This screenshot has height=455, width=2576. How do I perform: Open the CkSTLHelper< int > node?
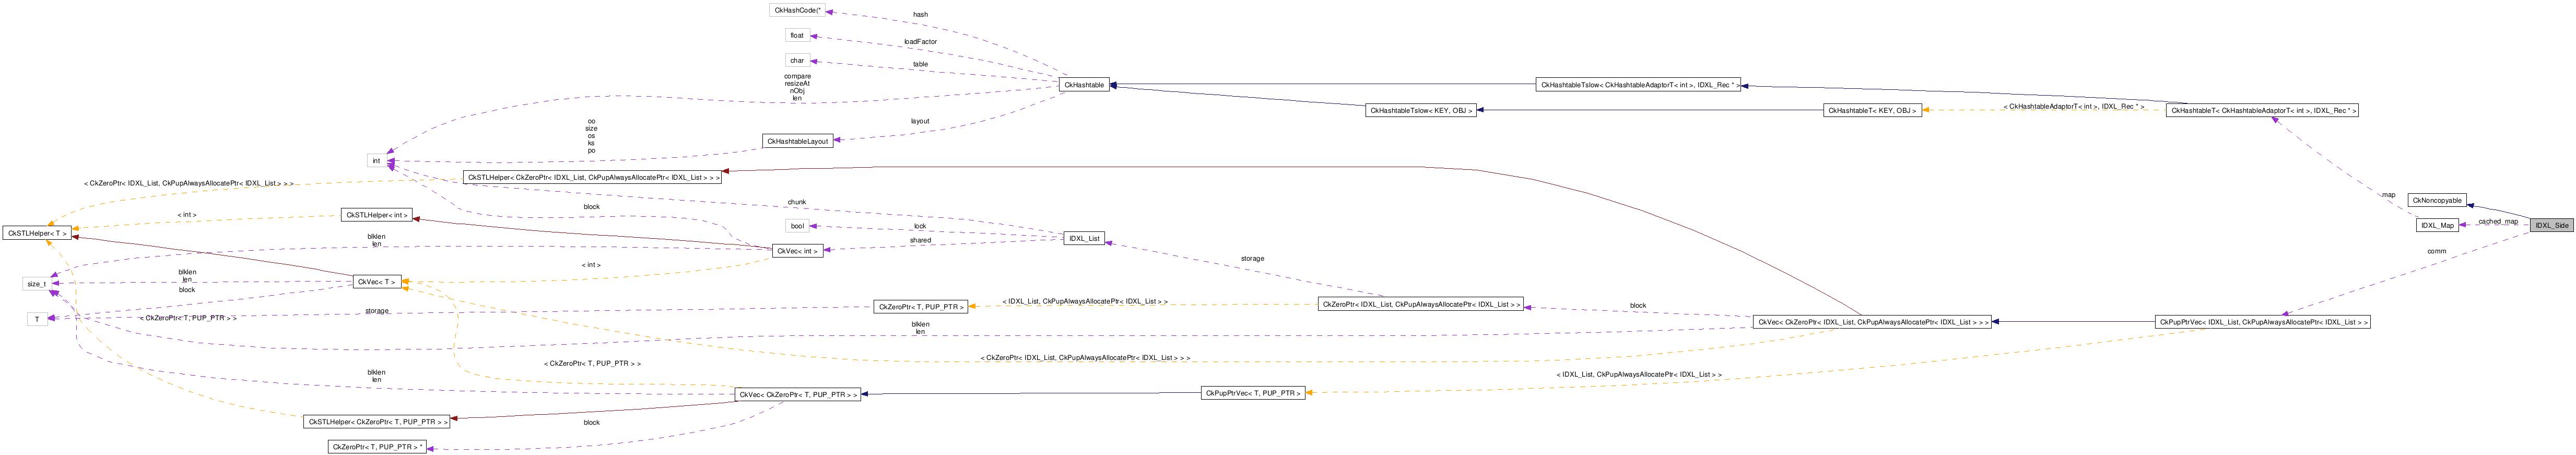[377, 215]
